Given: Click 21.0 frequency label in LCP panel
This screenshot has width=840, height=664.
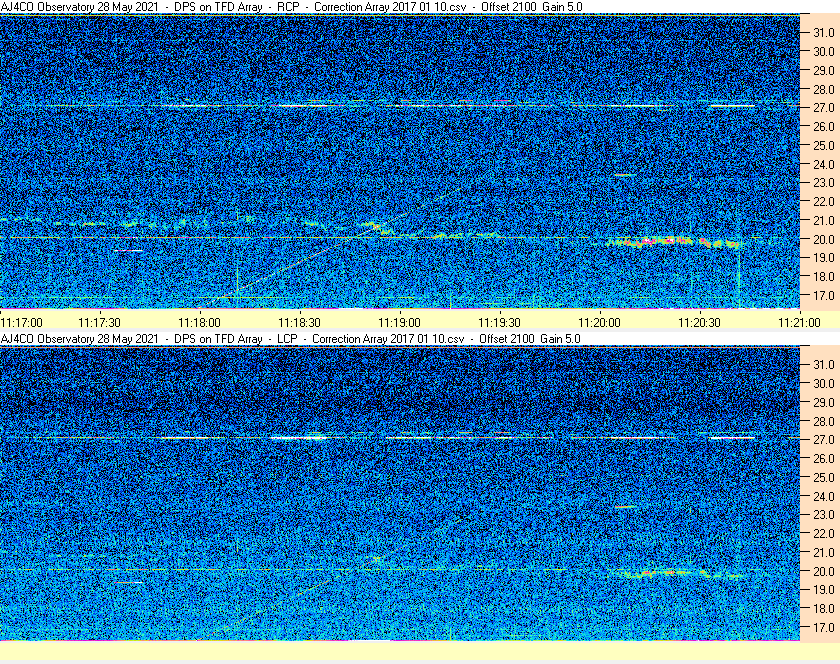Looking at the screenshot, I should tap(824, 552).
